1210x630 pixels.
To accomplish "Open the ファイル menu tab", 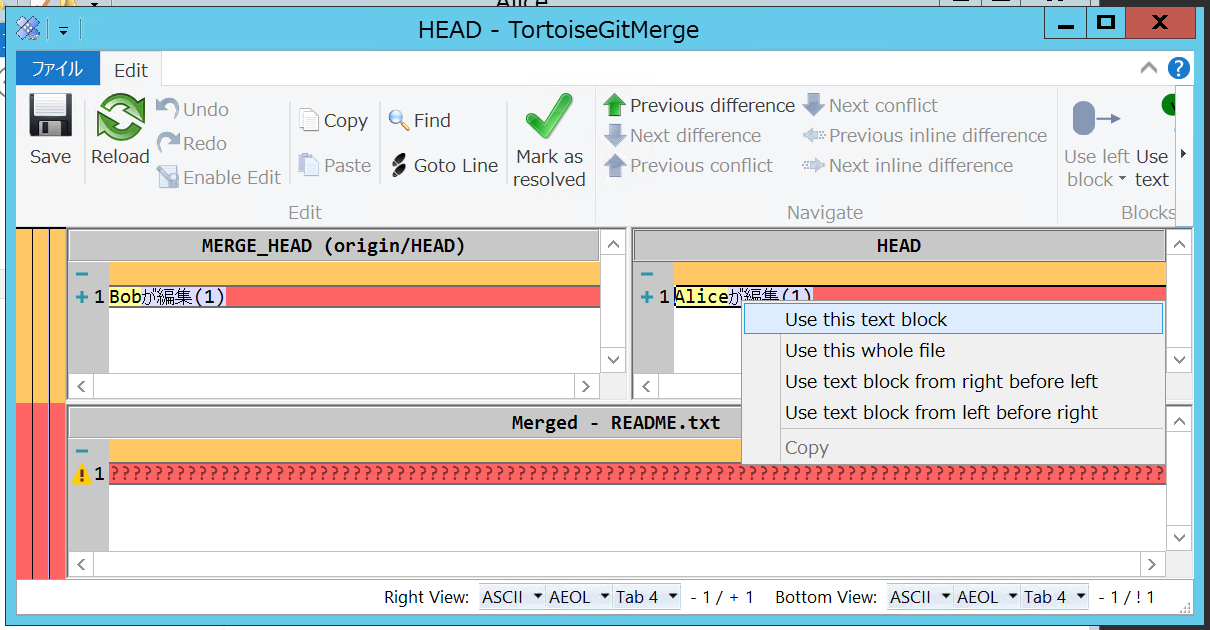I will (x=57, y=69).
